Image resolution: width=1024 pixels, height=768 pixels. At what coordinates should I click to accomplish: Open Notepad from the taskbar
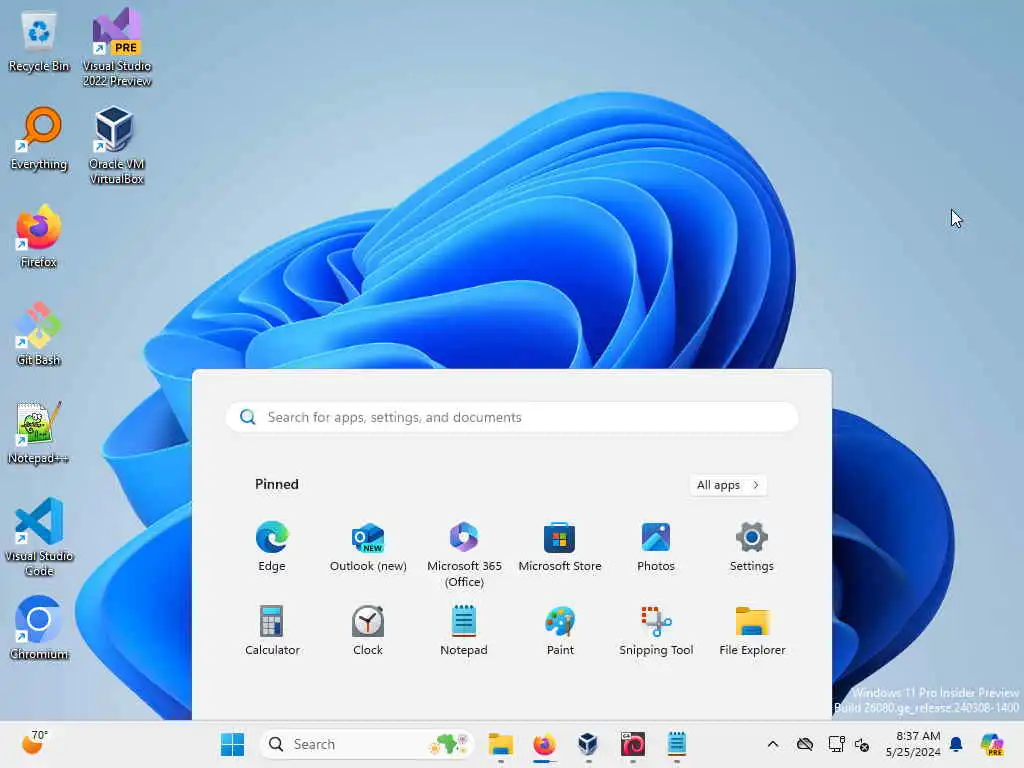click(x=677, y=744)
